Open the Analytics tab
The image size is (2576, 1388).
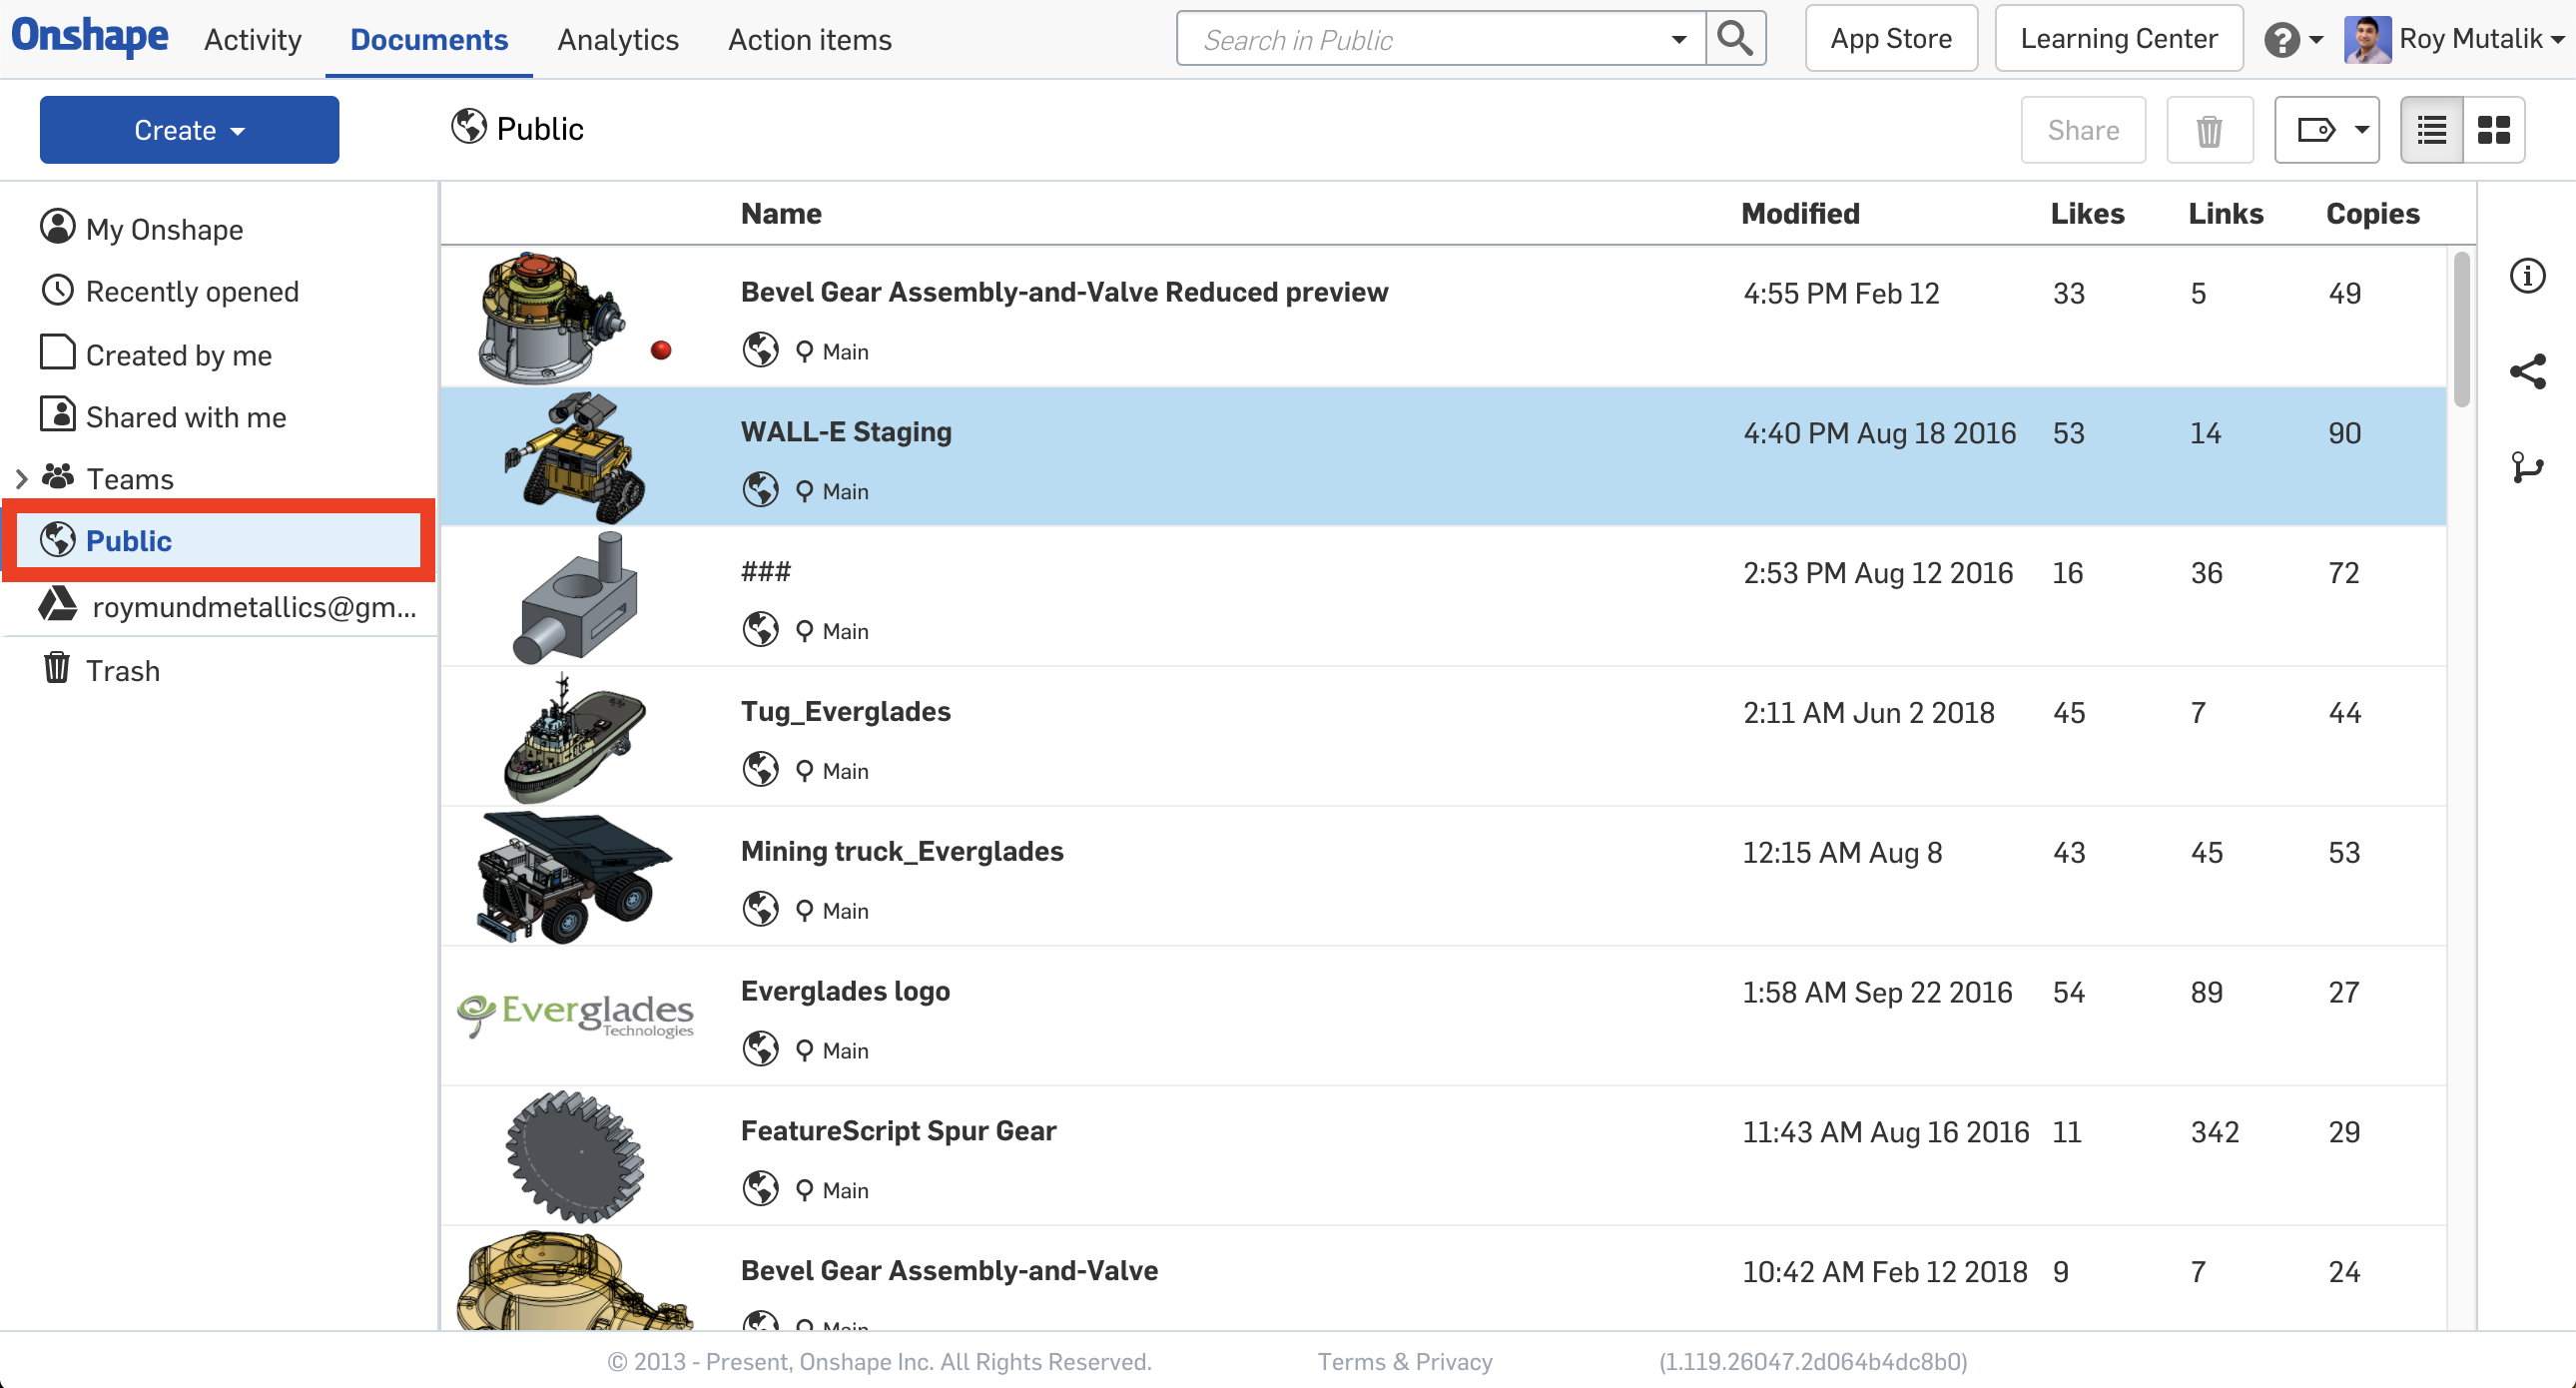point(618,40)
